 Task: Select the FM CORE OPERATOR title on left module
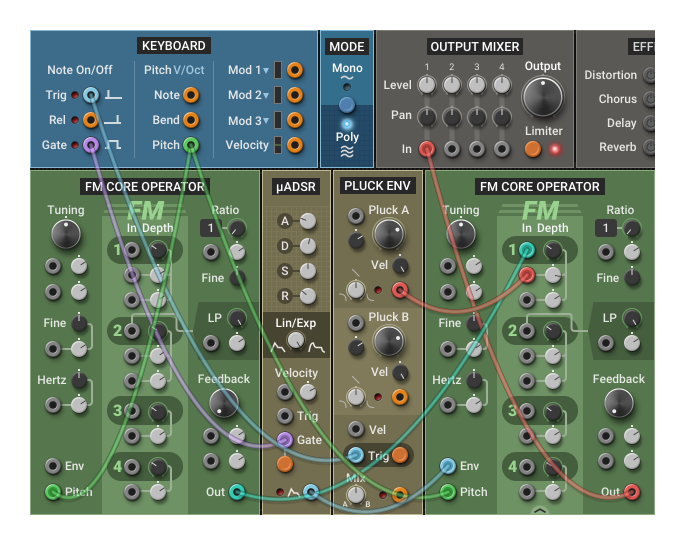[143, 186]
